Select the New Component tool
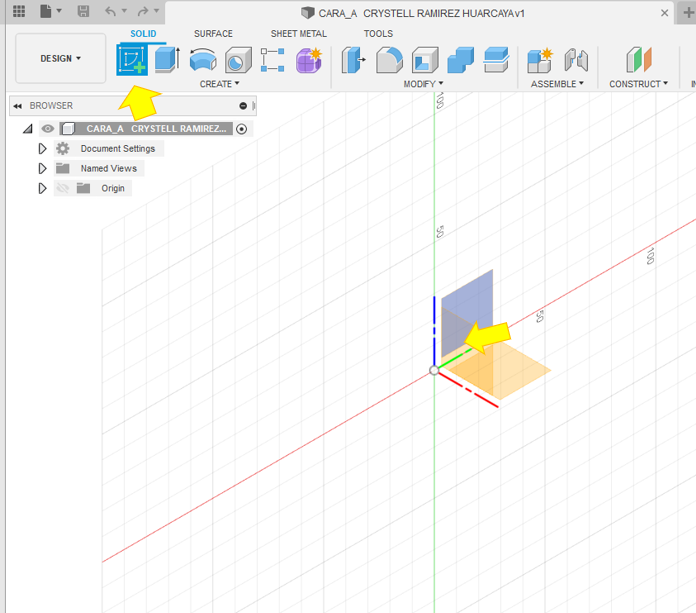The image size is (696, 613). pos(540,59)
